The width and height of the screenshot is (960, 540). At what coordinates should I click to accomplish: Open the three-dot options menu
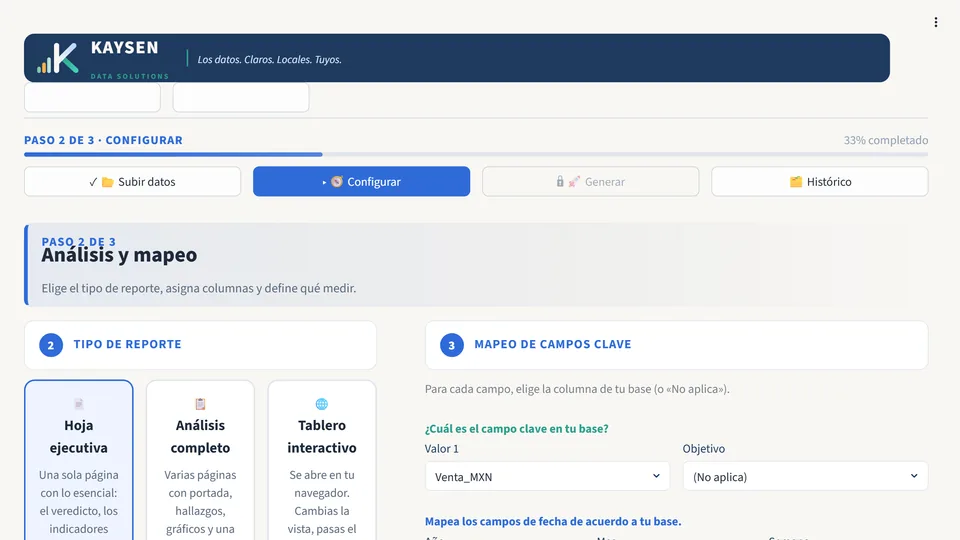click(936, 22)
